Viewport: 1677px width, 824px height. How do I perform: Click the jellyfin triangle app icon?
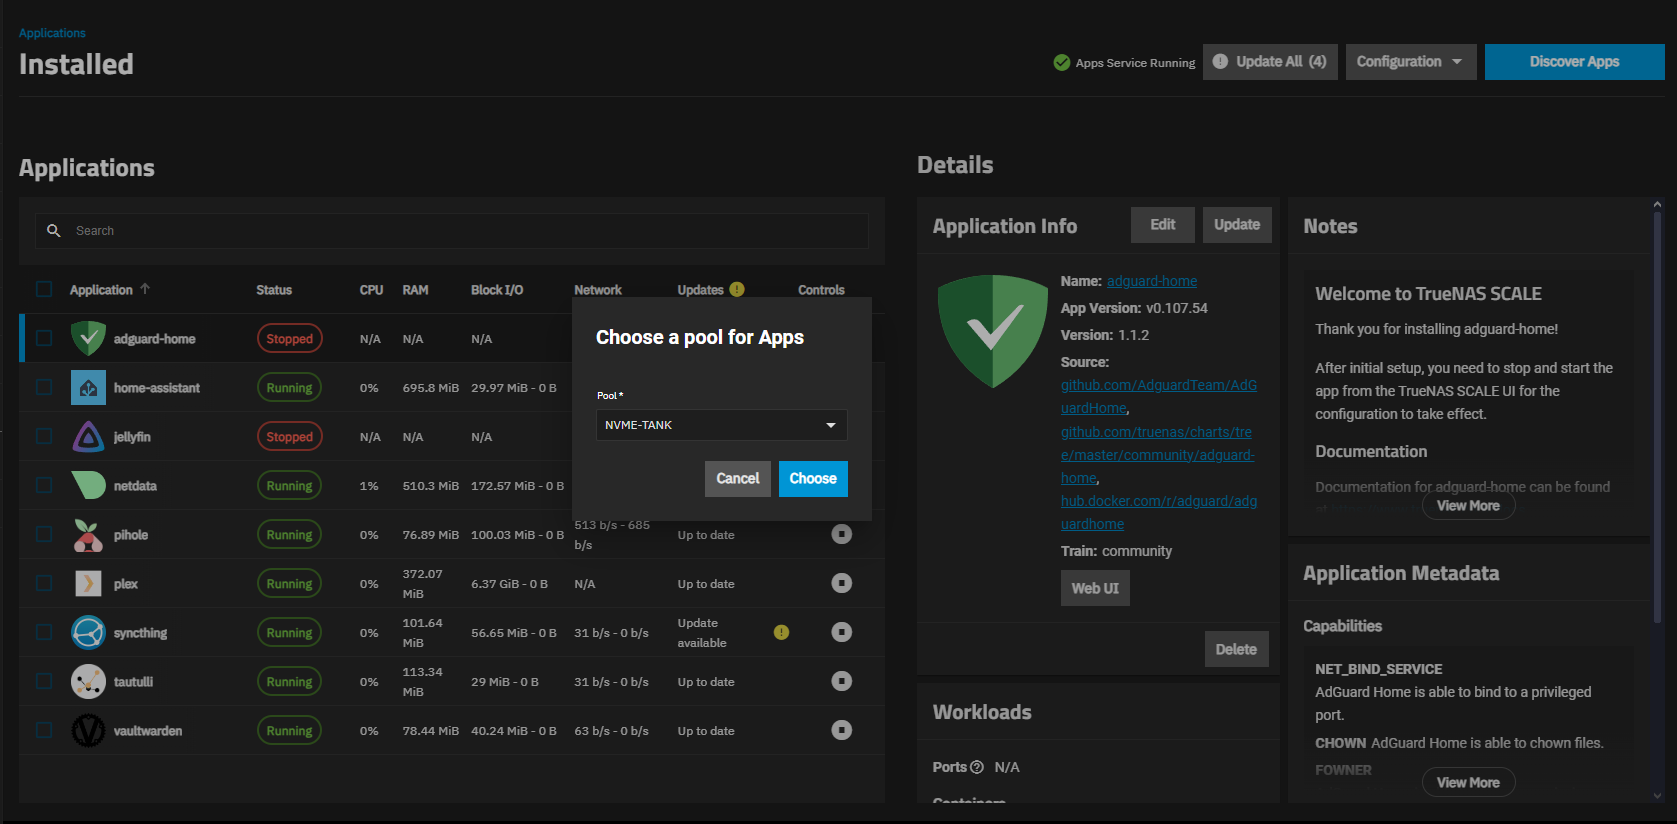click(x=88, y=436)
